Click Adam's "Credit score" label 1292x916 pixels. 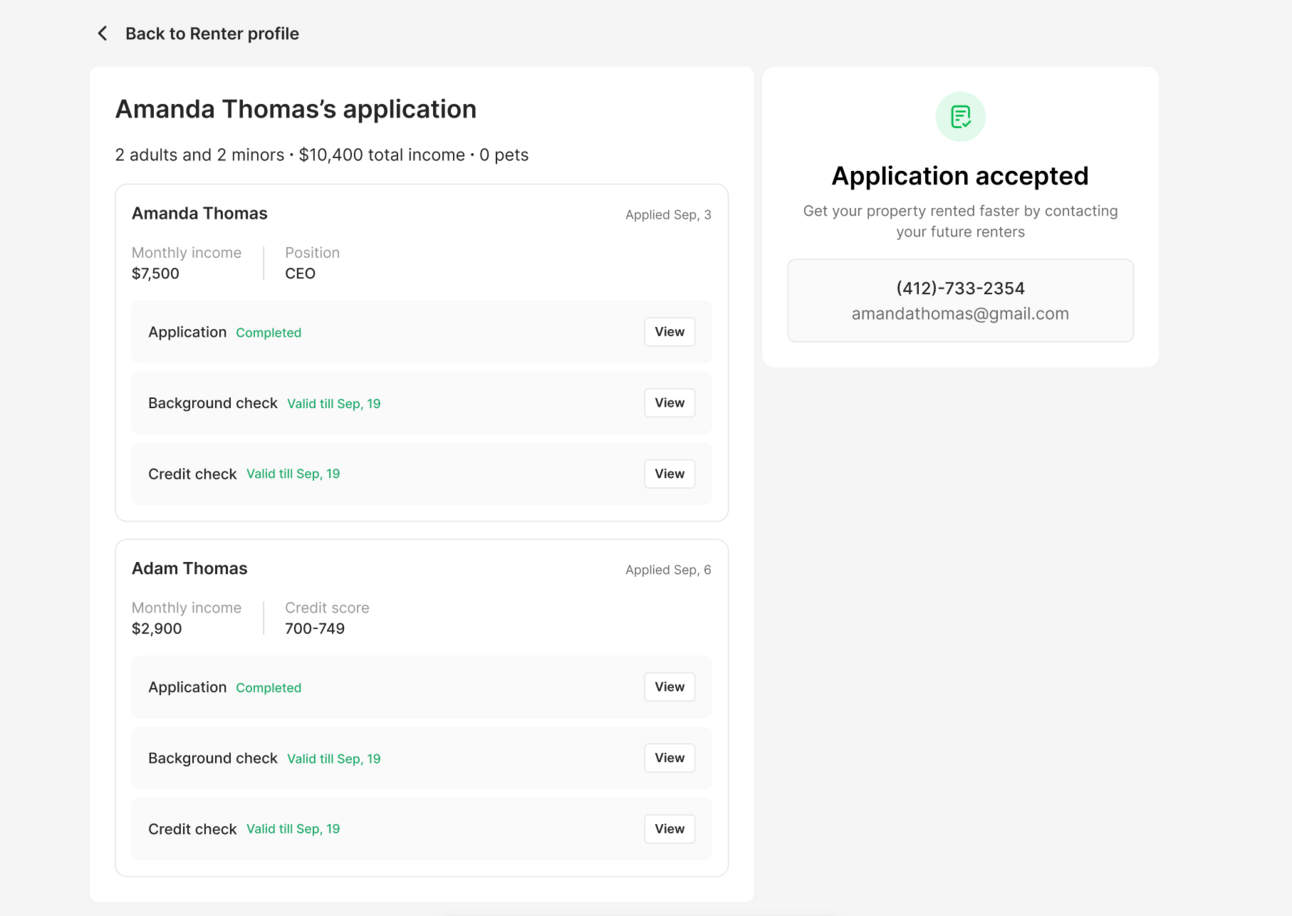(327, 608)
